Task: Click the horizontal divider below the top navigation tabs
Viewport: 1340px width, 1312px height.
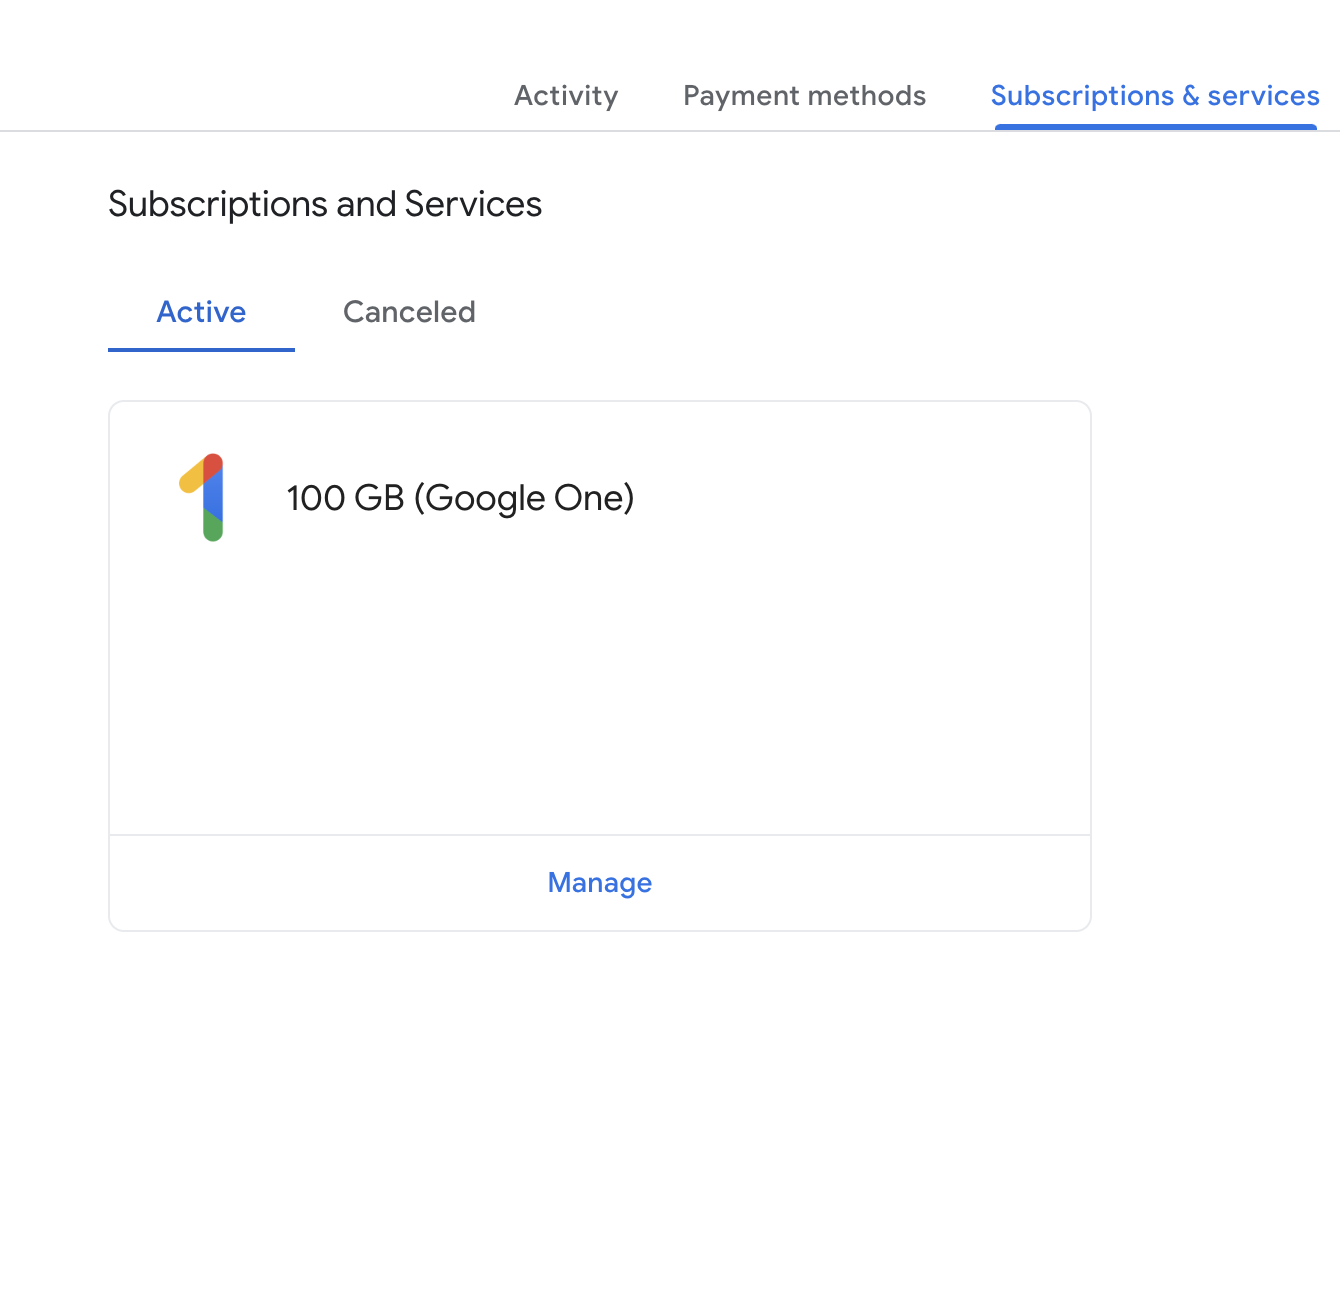Action: click(x=670, y=131)
